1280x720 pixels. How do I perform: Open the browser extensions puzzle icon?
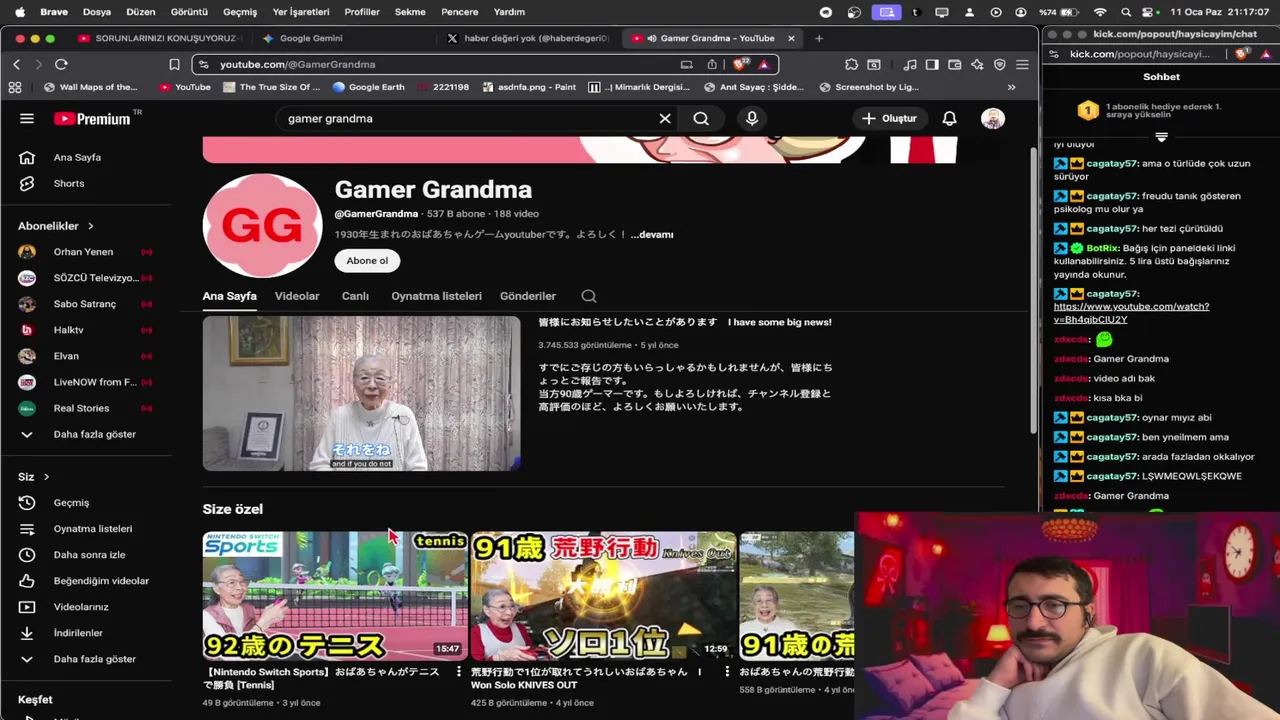pyautogui.click(x=851, y=64)
